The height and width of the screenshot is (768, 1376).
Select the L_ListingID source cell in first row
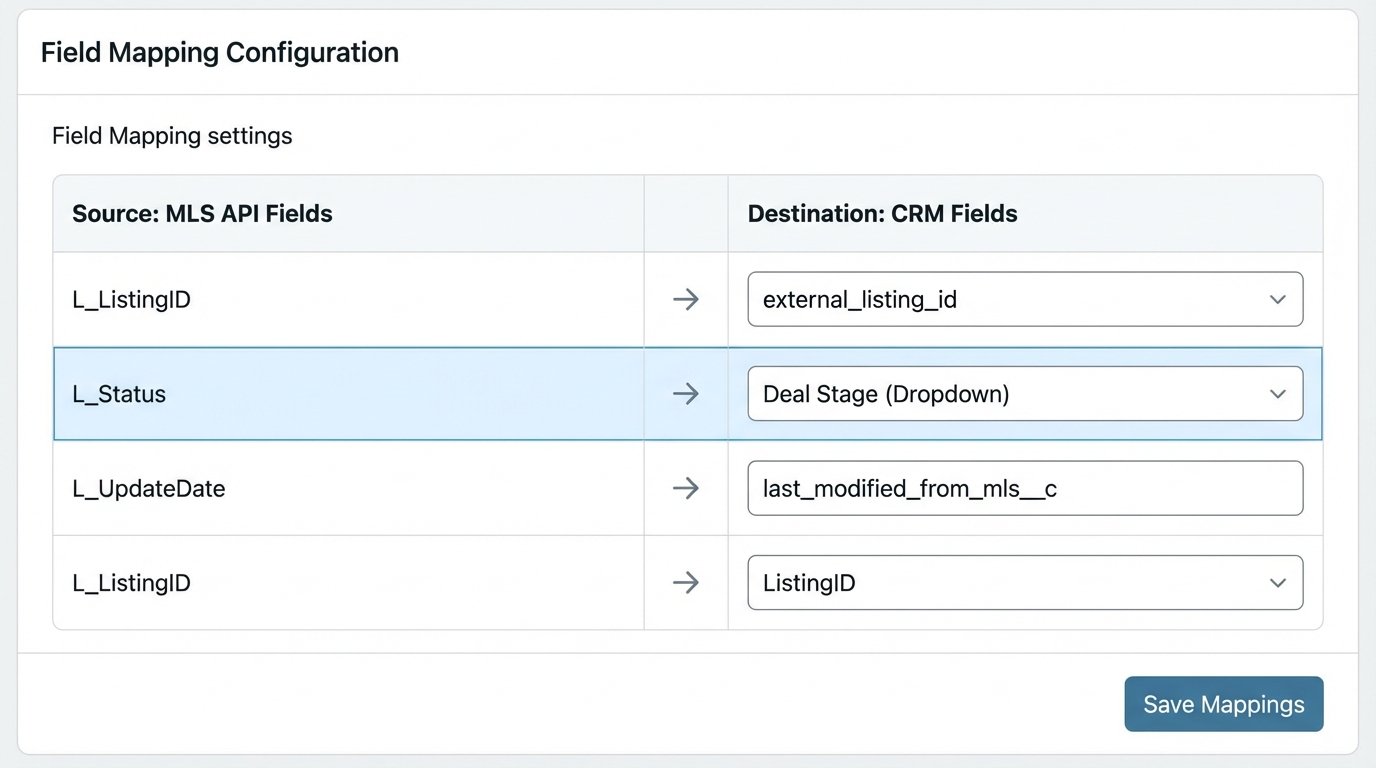(131, 298)
